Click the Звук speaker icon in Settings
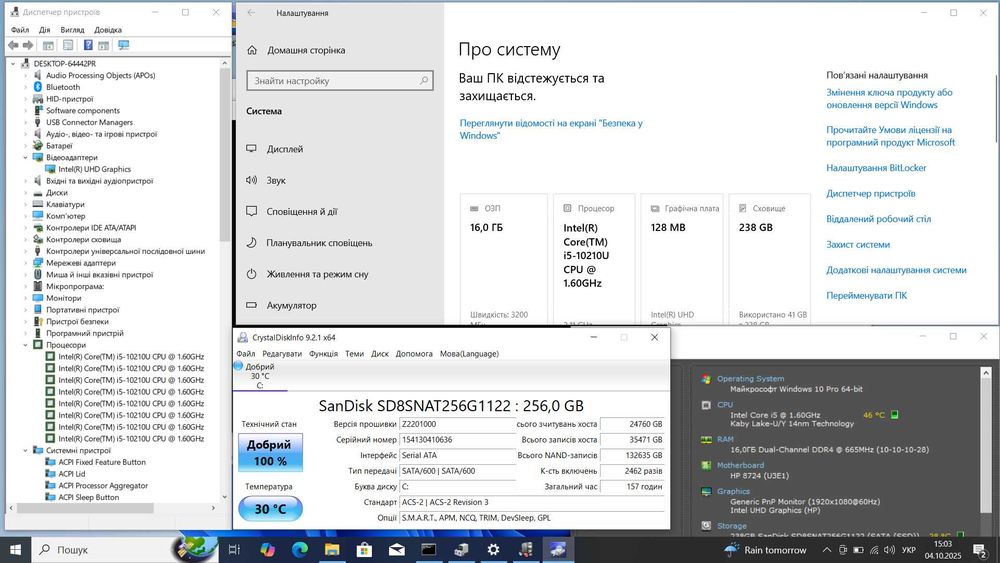The image size is (1000, 563). pos(251,180)
